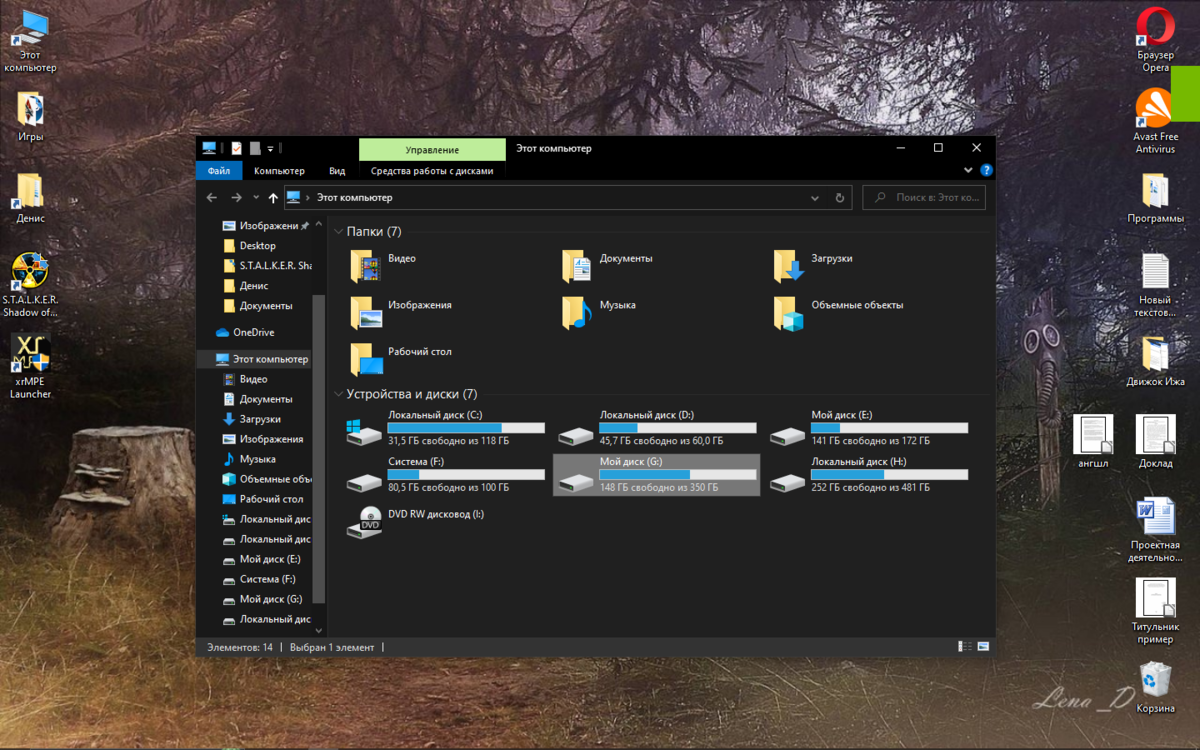Viewport: 1200px width, 750px height.
Task: Click the New folder icon in the quick access toolbar
Action: pyautogui.click(x=254, y=148)
